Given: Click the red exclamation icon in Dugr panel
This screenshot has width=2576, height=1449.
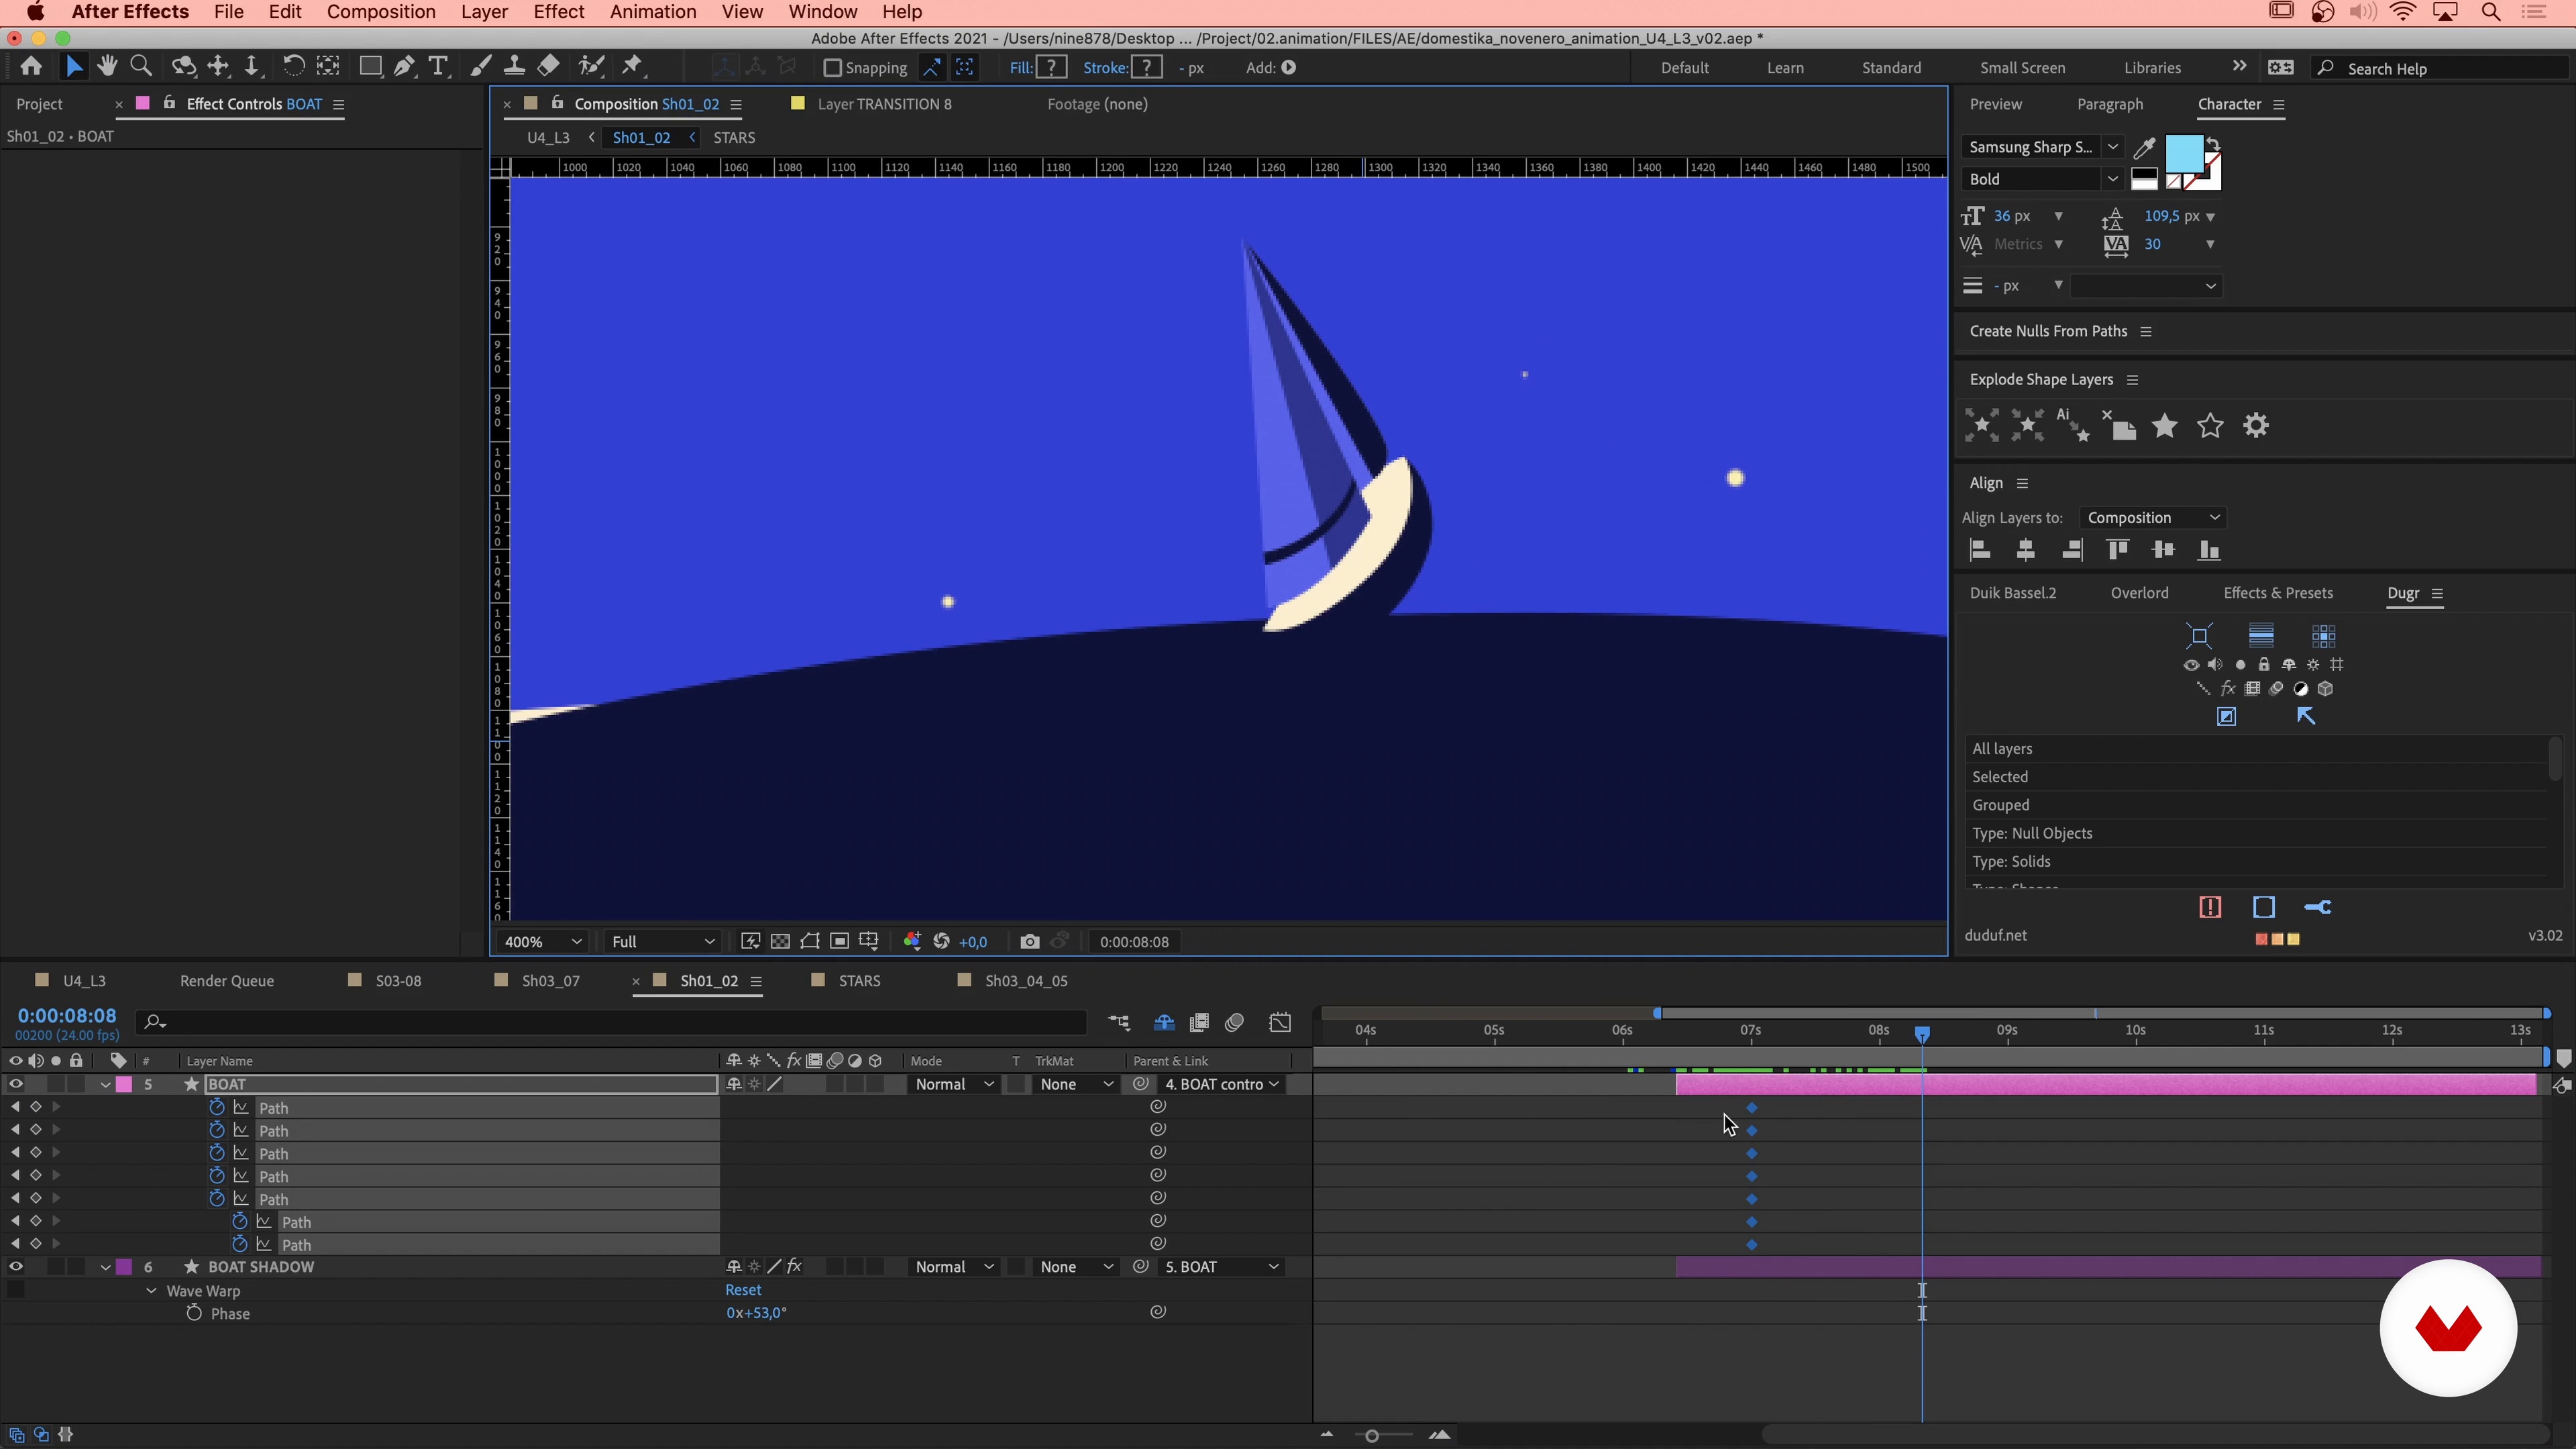Looking at the screenshot, I should pyautogui.click(x=2210, y=907).
